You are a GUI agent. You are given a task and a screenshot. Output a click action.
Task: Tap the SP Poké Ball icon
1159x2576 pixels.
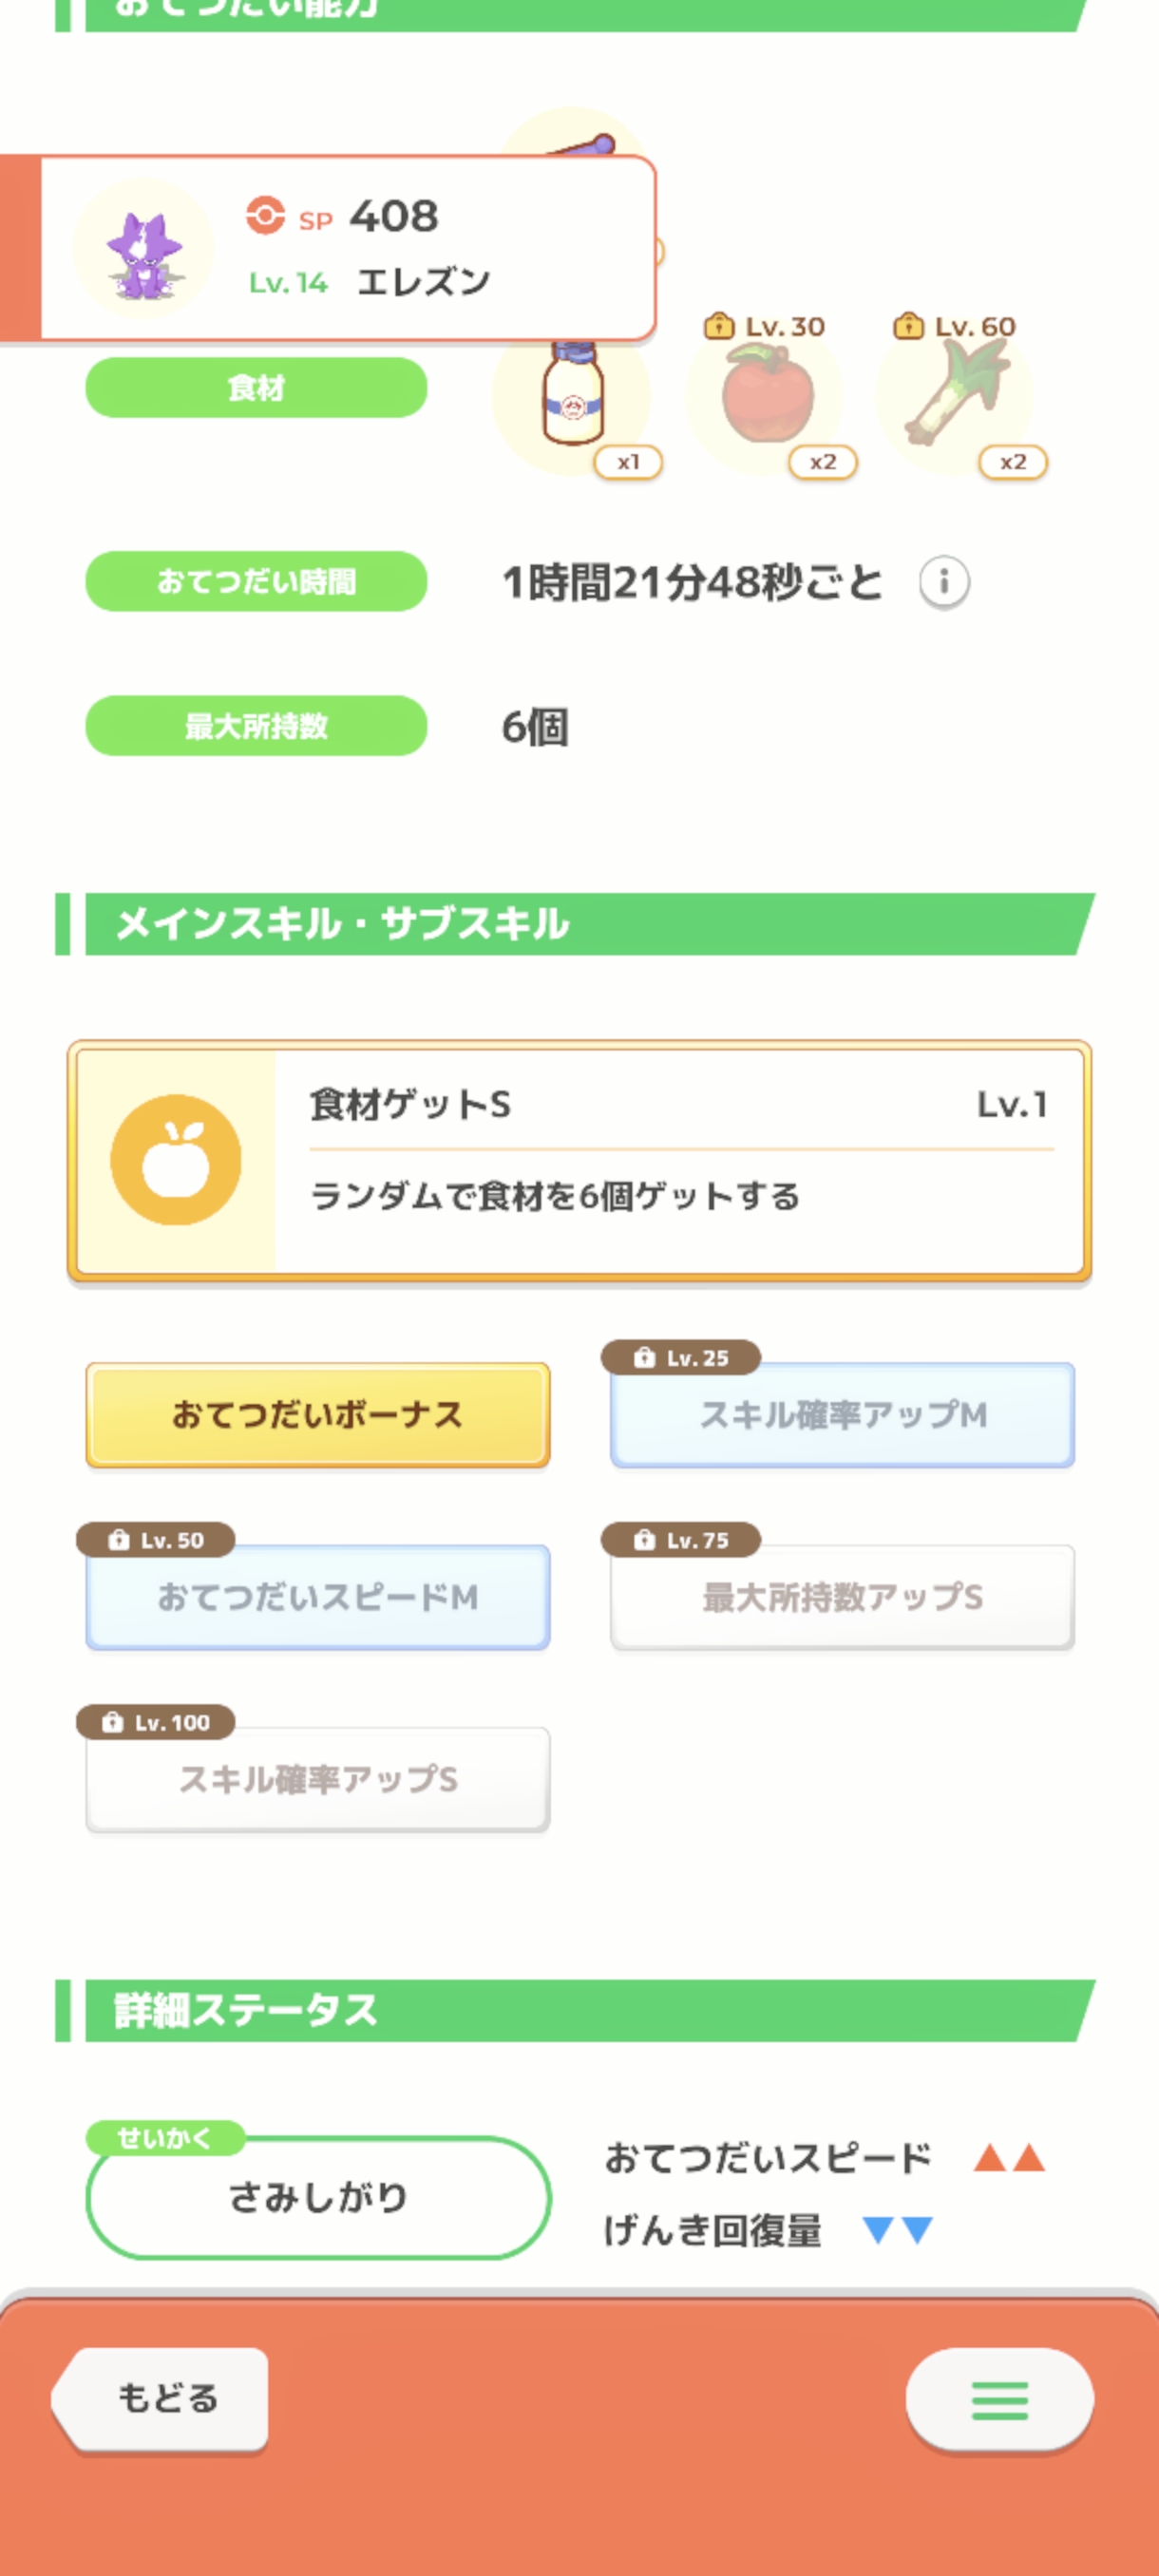point(265,215)
